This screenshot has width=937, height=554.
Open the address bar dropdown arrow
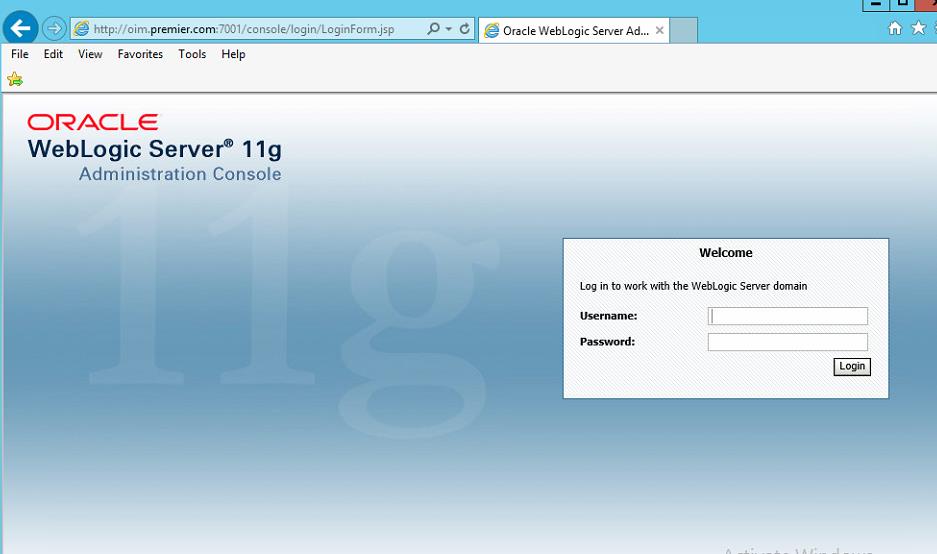coord(449,29)
